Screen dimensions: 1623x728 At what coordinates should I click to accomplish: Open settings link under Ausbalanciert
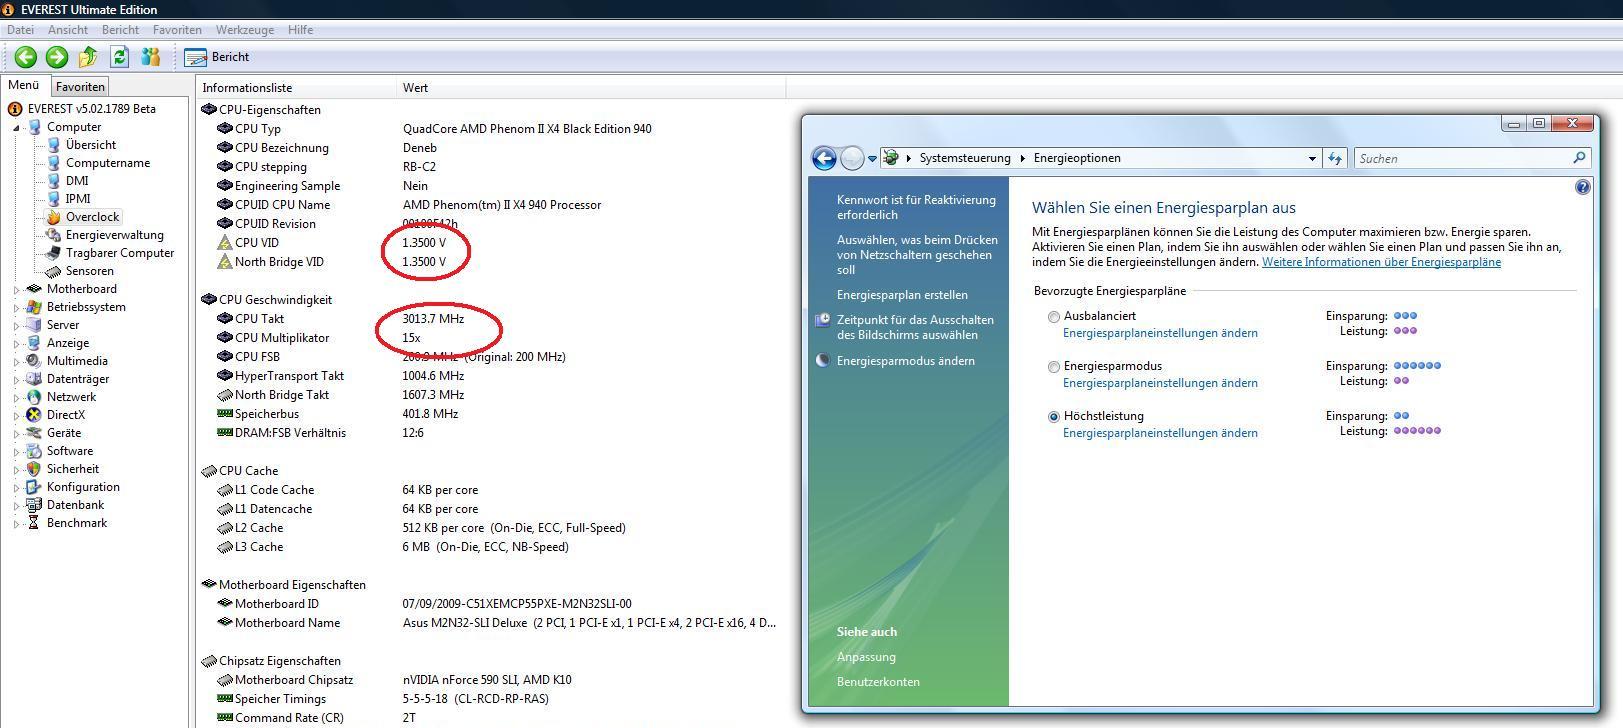click(x=1160, y=333)
